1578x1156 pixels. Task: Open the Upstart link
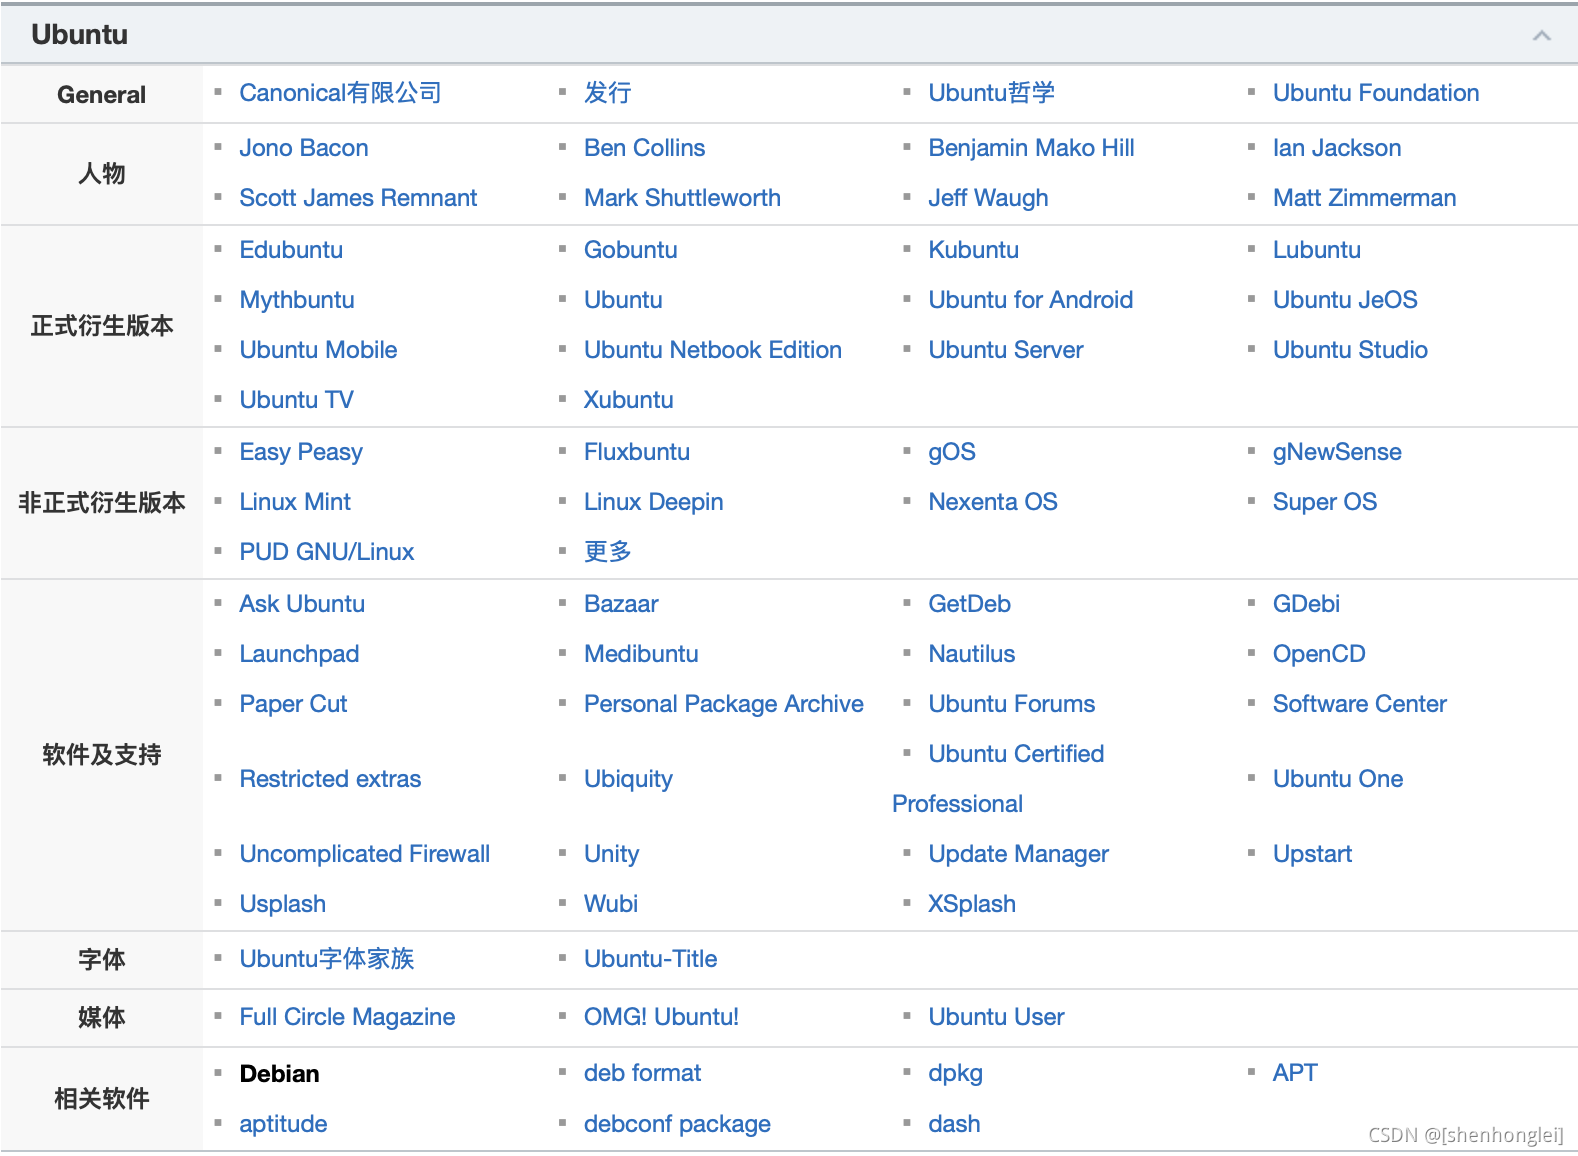(1312, 854)
